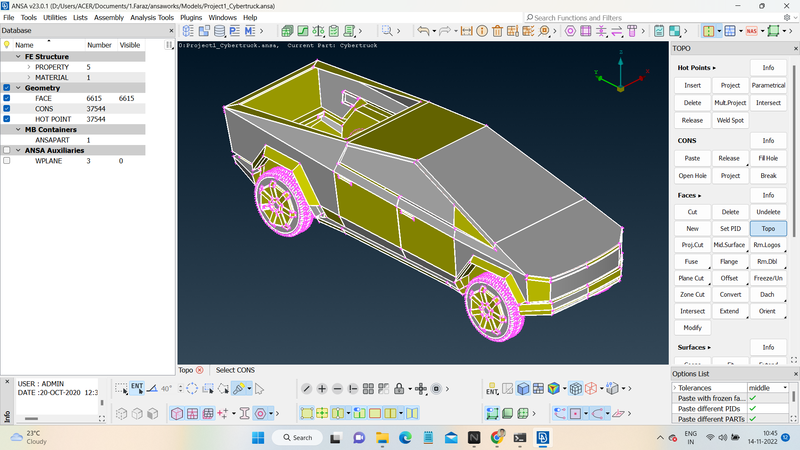Click the rainbow fringe plot cube icon
The height and width of the screenshot is (450, 800).
point(554,389)
